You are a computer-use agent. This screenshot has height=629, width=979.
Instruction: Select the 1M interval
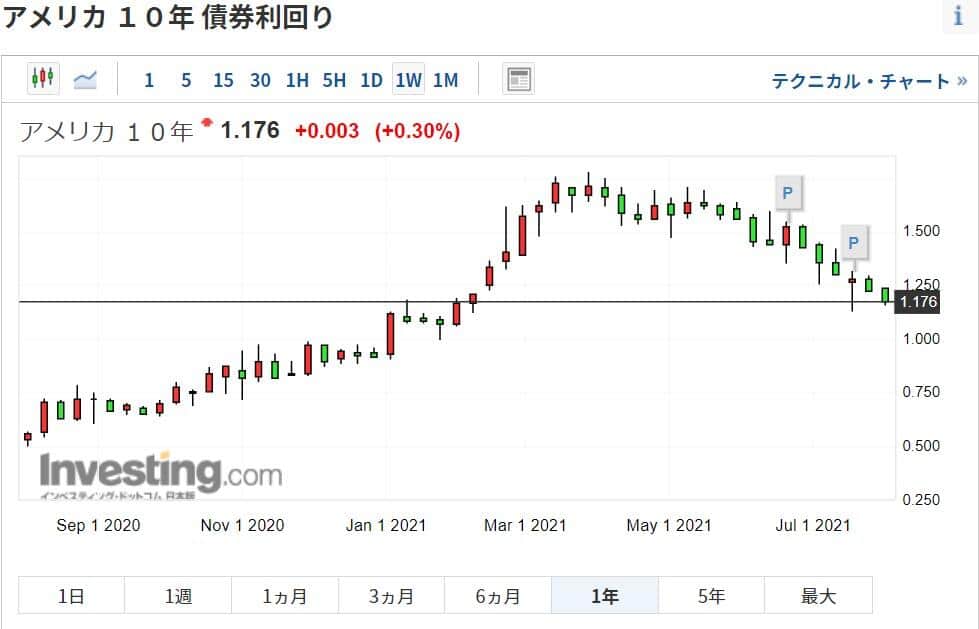click(445, 80)
